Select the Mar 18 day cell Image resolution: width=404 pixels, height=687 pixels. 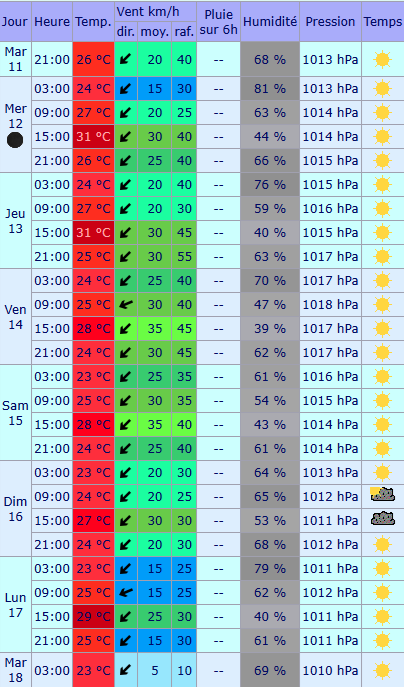click(x=15, y=670)
